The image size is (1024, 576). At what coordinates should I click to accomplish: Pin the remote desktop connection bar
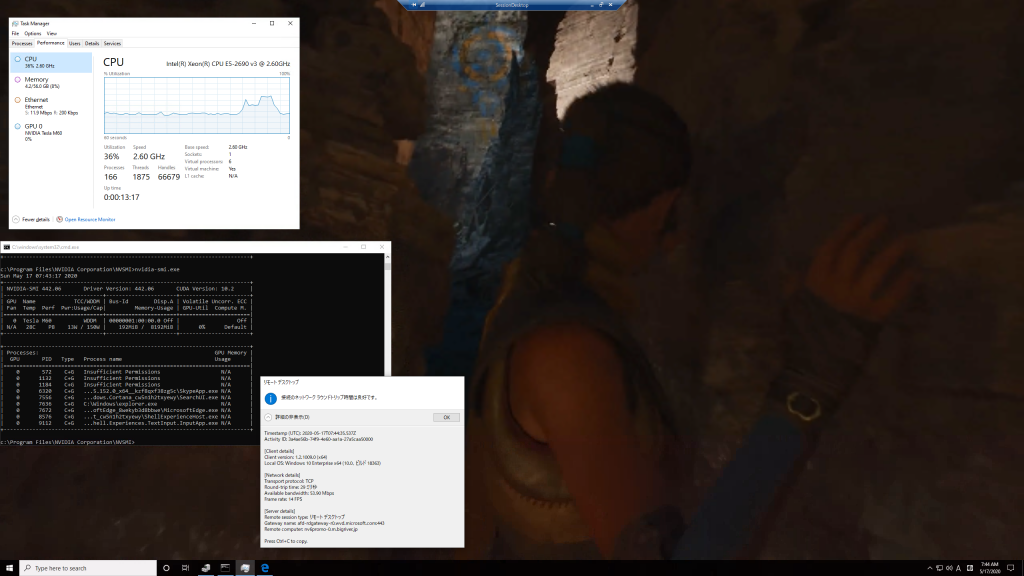pyautogui.click(x=413, y=5)
